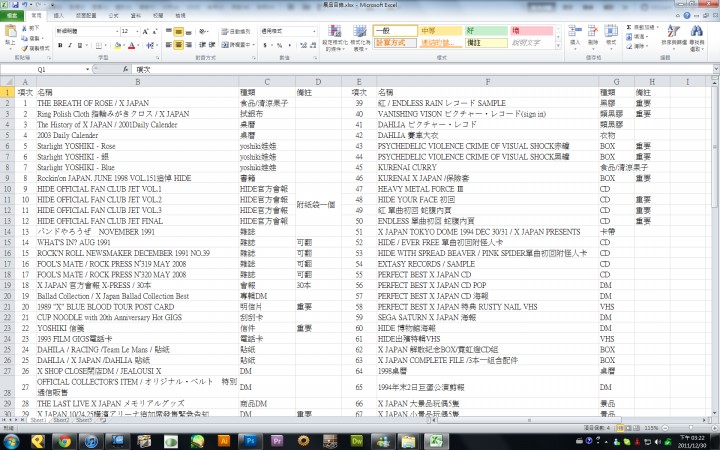Click the Delete cells icon

(x=593, y=31)
